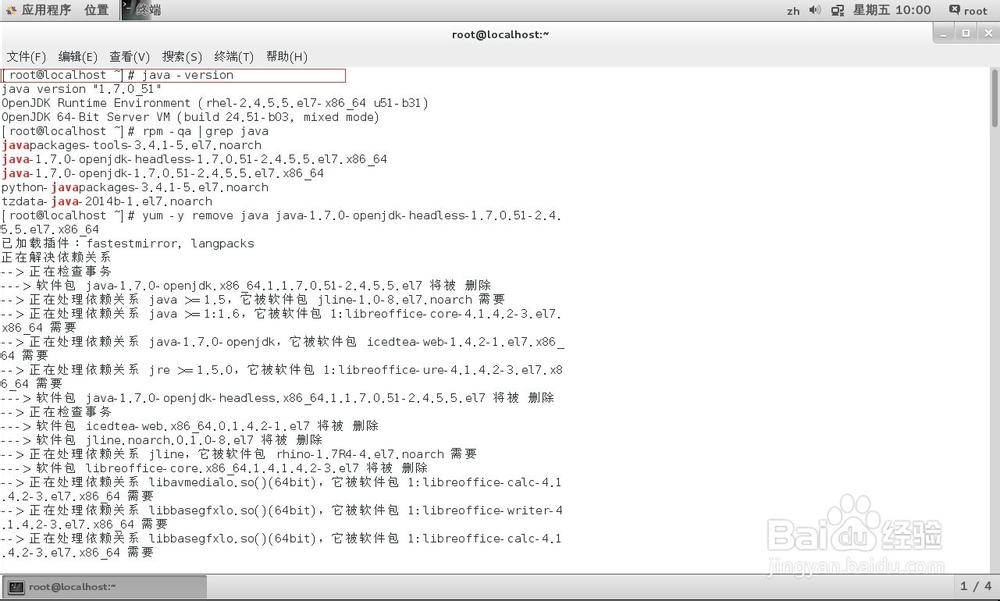Switch keyboard layout via the zh indicator
Viewport: 1000px width, 601px height.
[x=792, y=10]
